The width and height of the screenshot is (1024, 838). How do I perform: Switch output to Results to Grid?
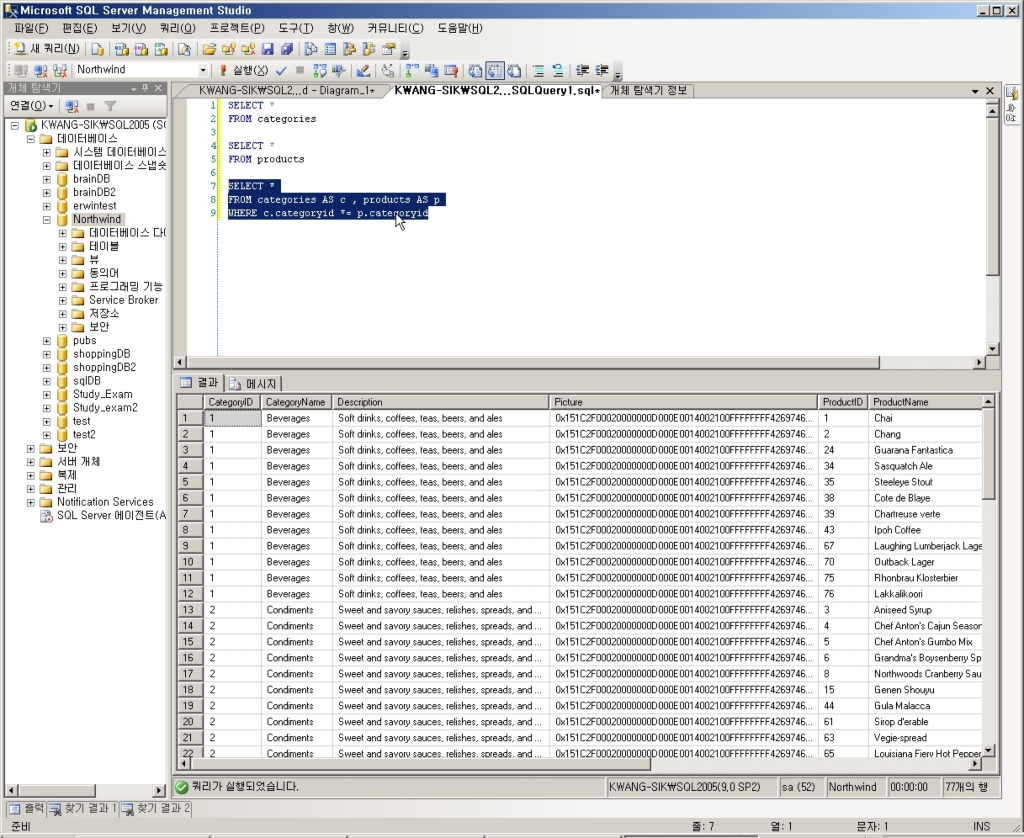click(x=495, y=70)
